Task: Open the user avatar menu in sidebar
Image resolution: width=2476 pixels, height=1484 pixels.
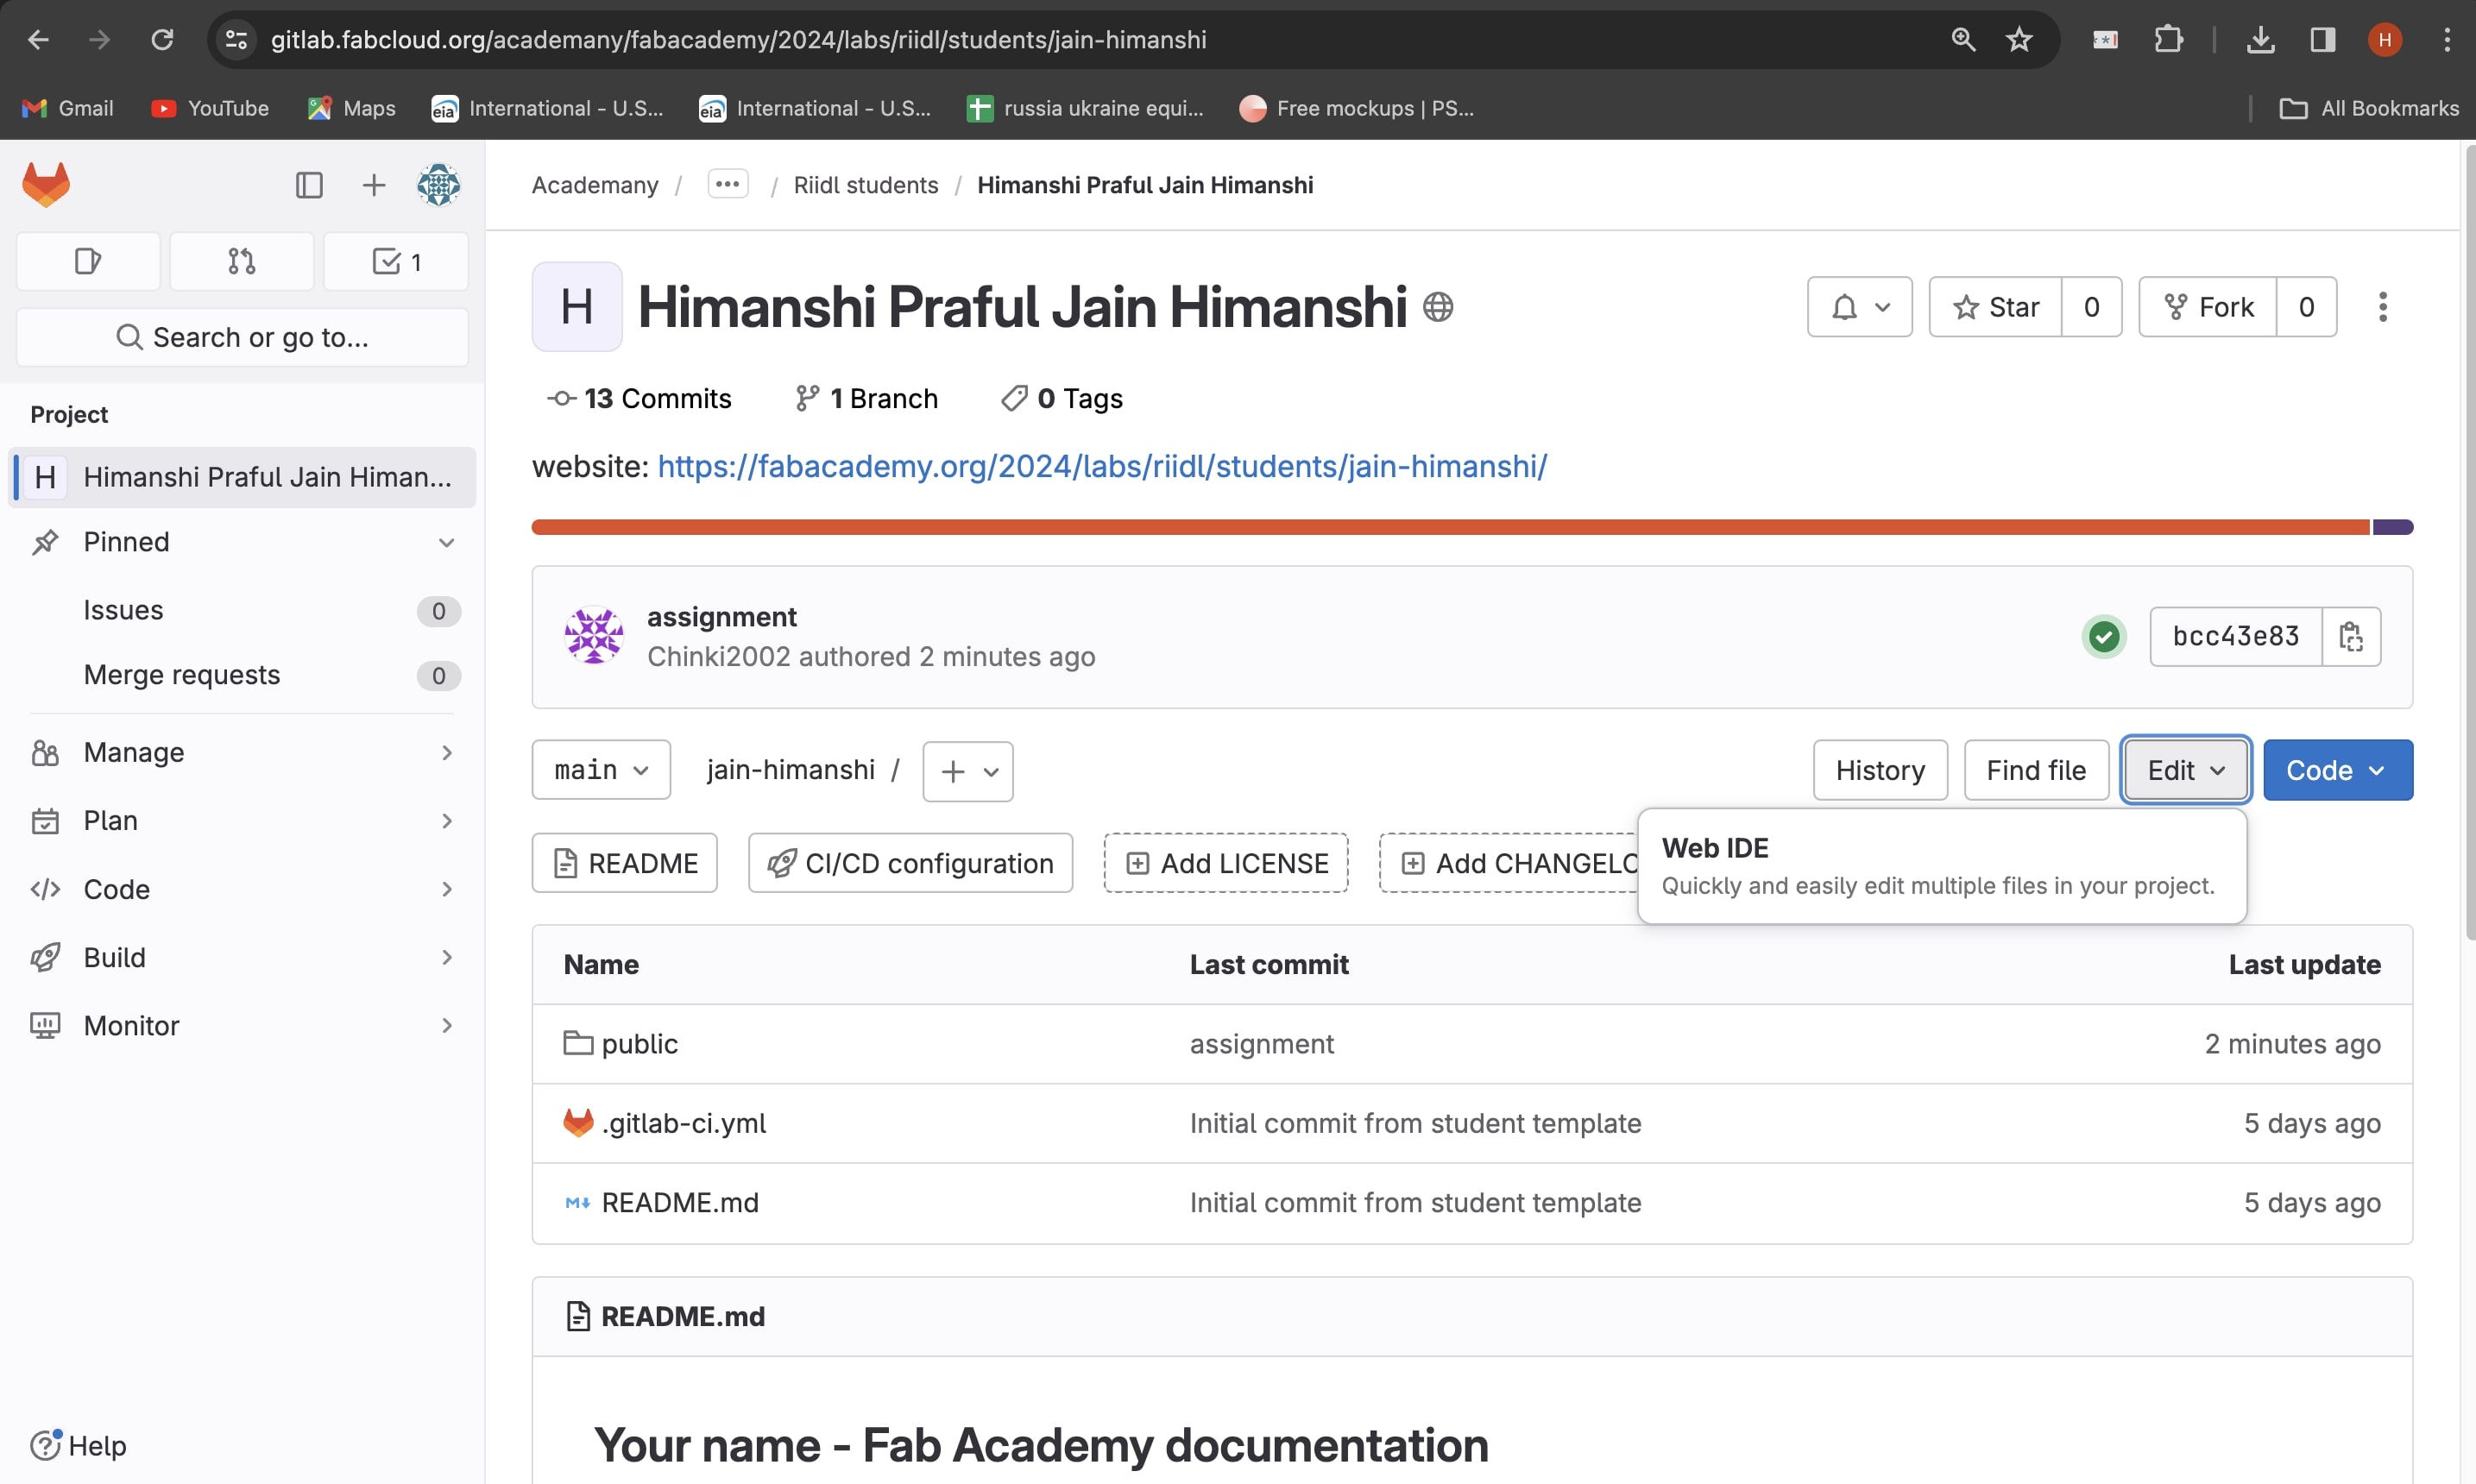Action: (x=438, y=185)
